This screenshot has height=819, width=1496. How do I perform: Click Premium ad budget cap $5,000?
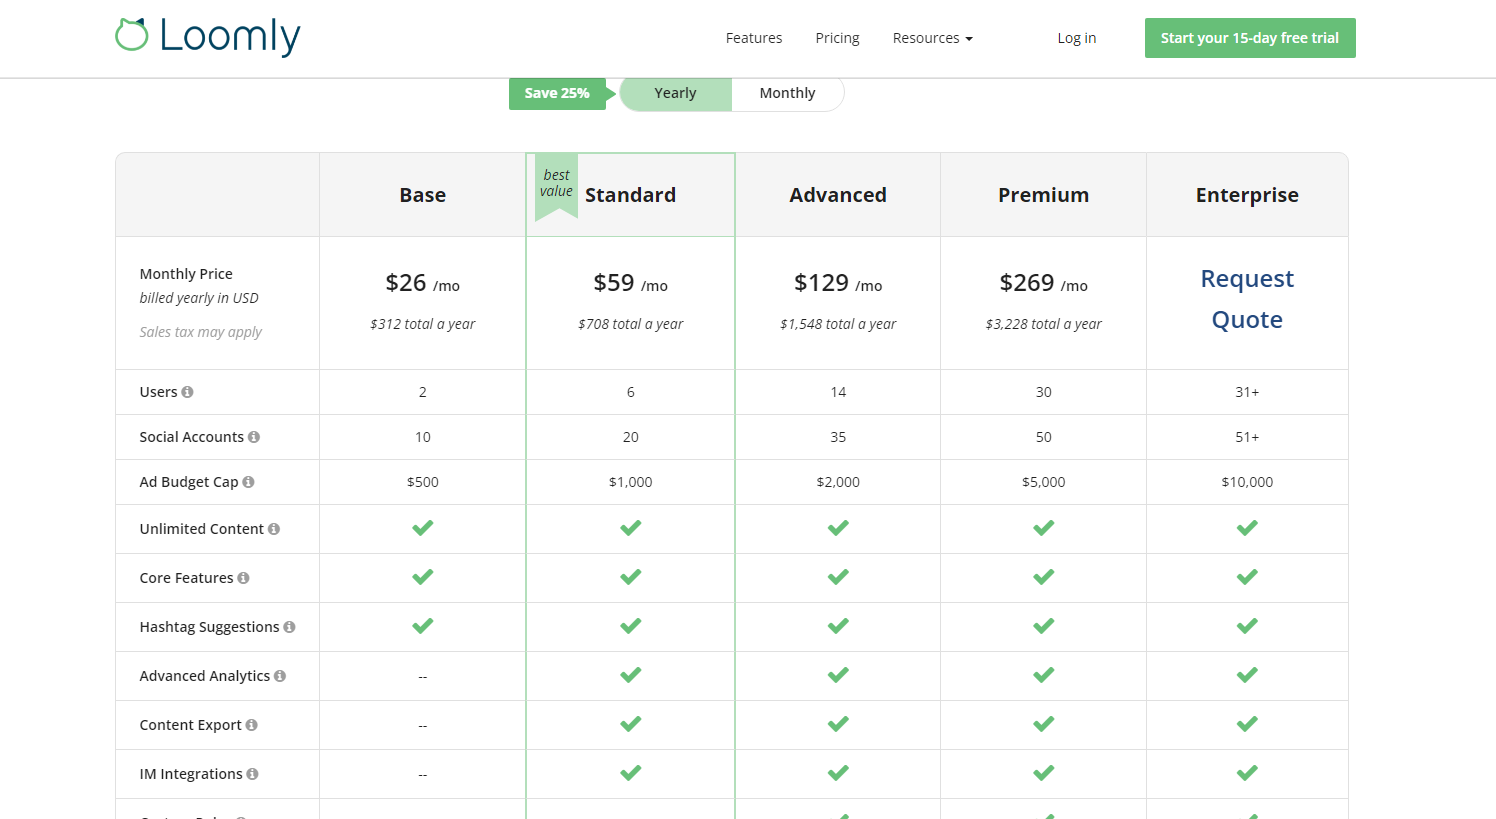tap(1044, 482)
